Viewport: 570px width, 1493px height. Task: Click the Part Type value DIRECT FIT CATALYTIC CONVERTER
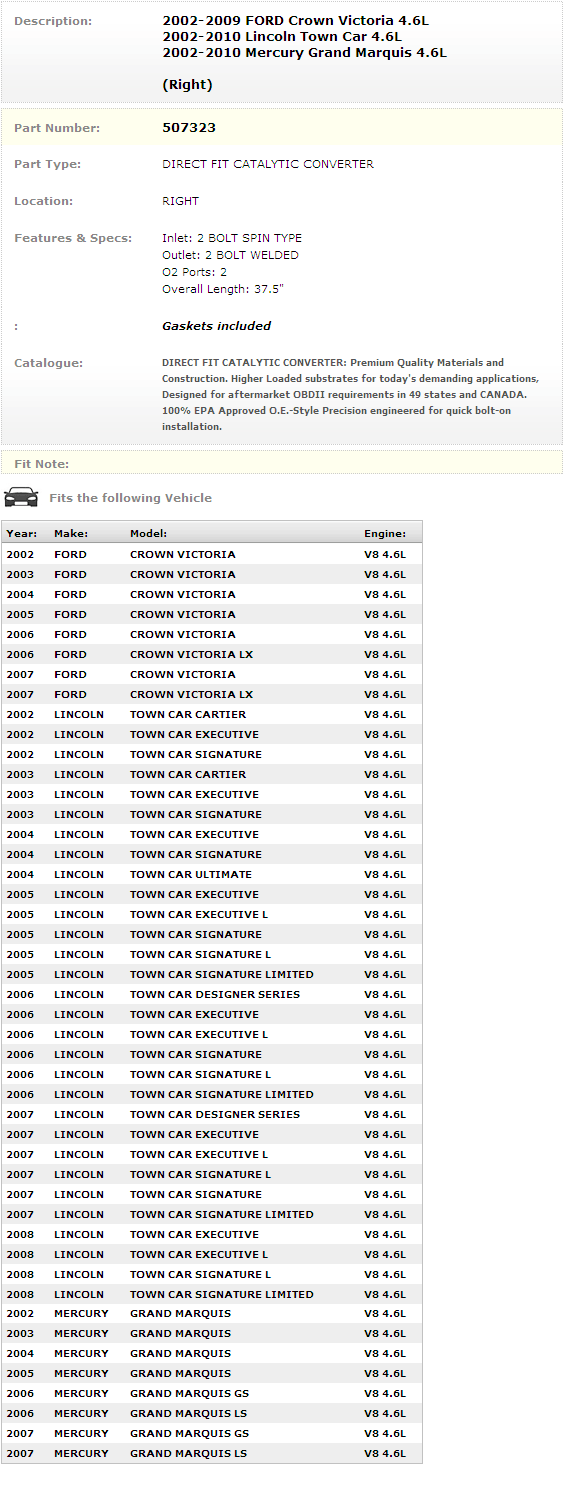click(x=268, y=164)
